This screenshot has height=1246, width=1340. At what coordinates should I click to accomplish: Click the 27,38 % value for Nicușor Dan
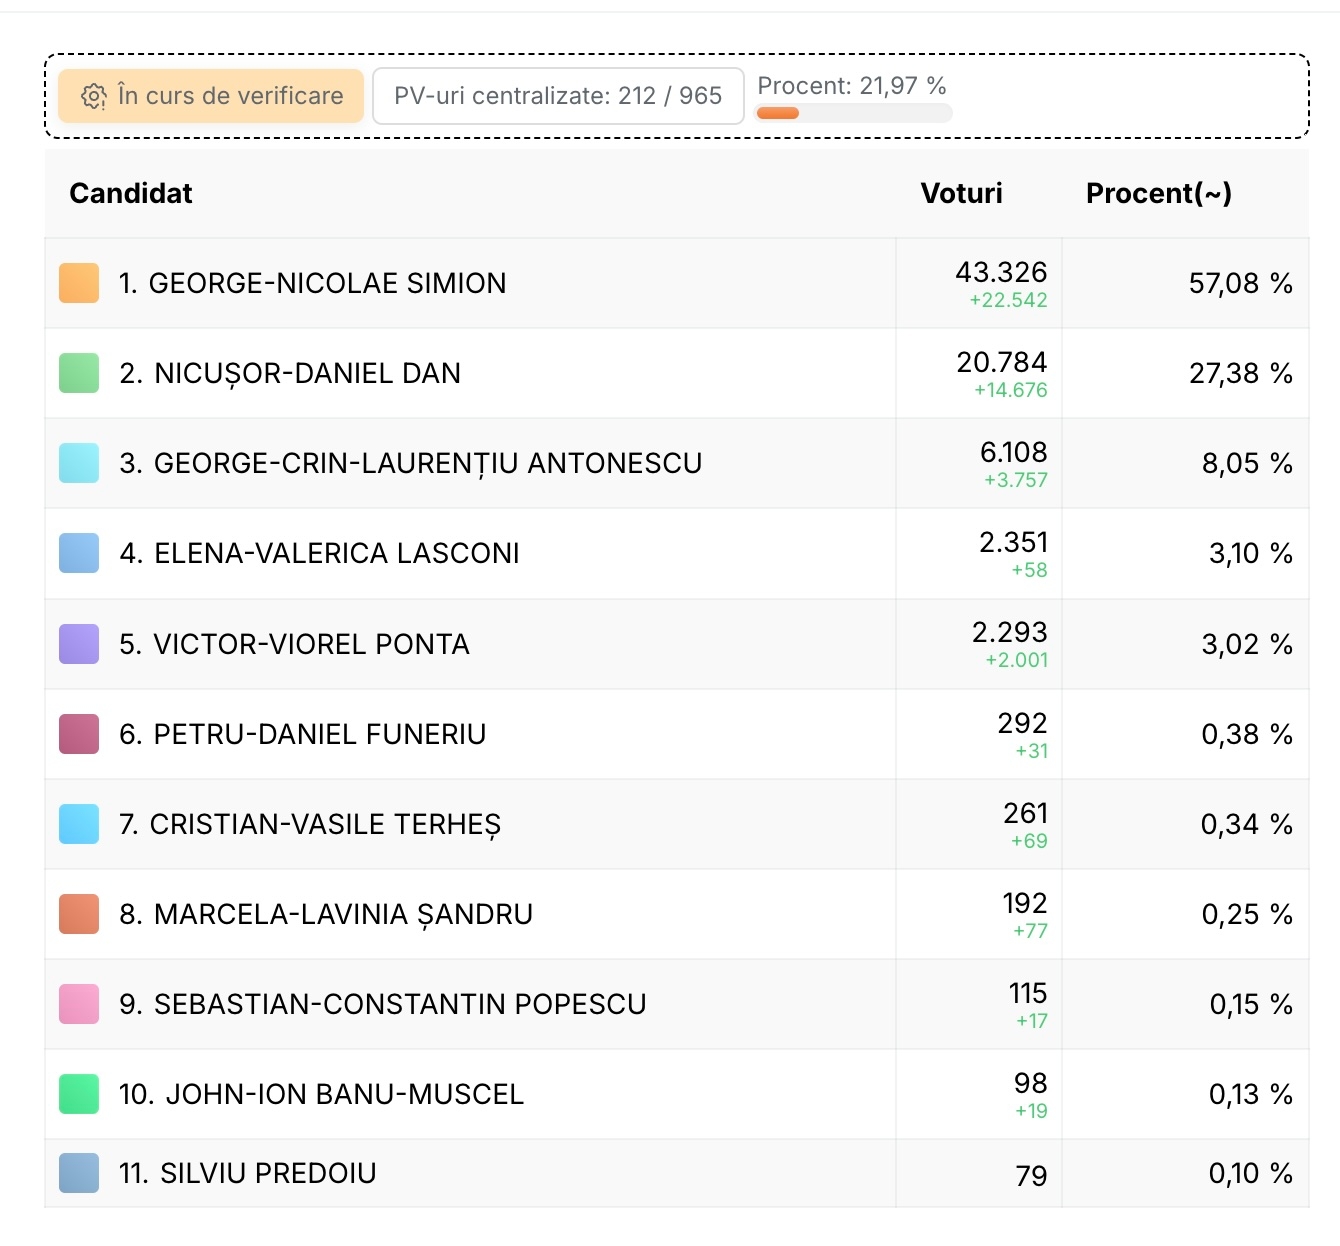[x=1240, y=373]
